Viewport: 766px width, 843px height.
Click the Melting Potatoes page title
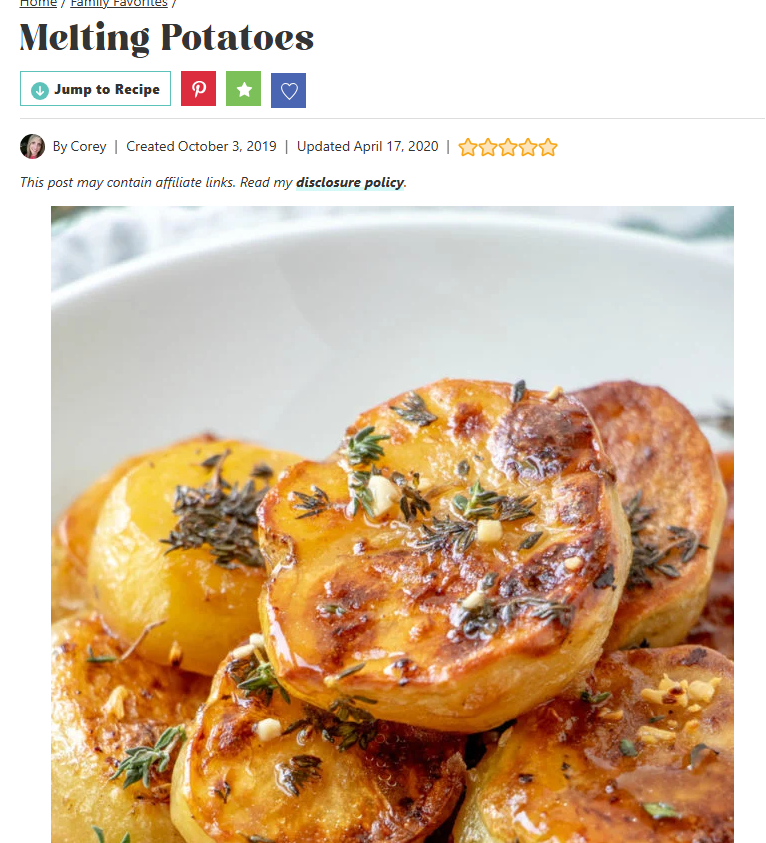tap(167, 38)
